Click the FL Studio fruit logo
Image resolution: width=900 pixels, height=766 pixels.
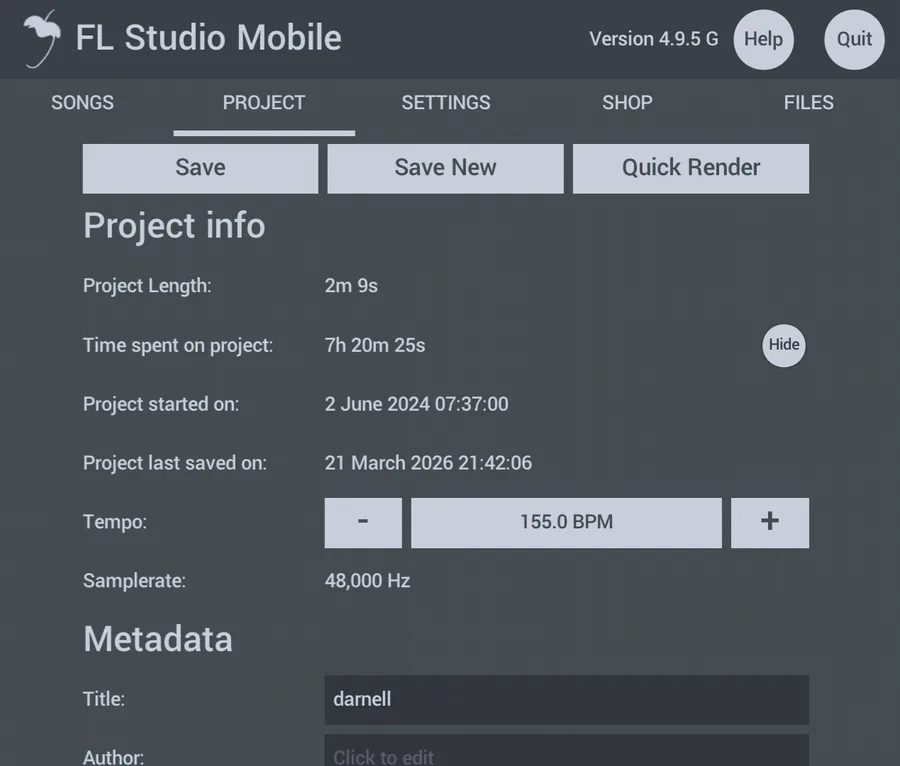pyautogui.click(x=40, y=39)
